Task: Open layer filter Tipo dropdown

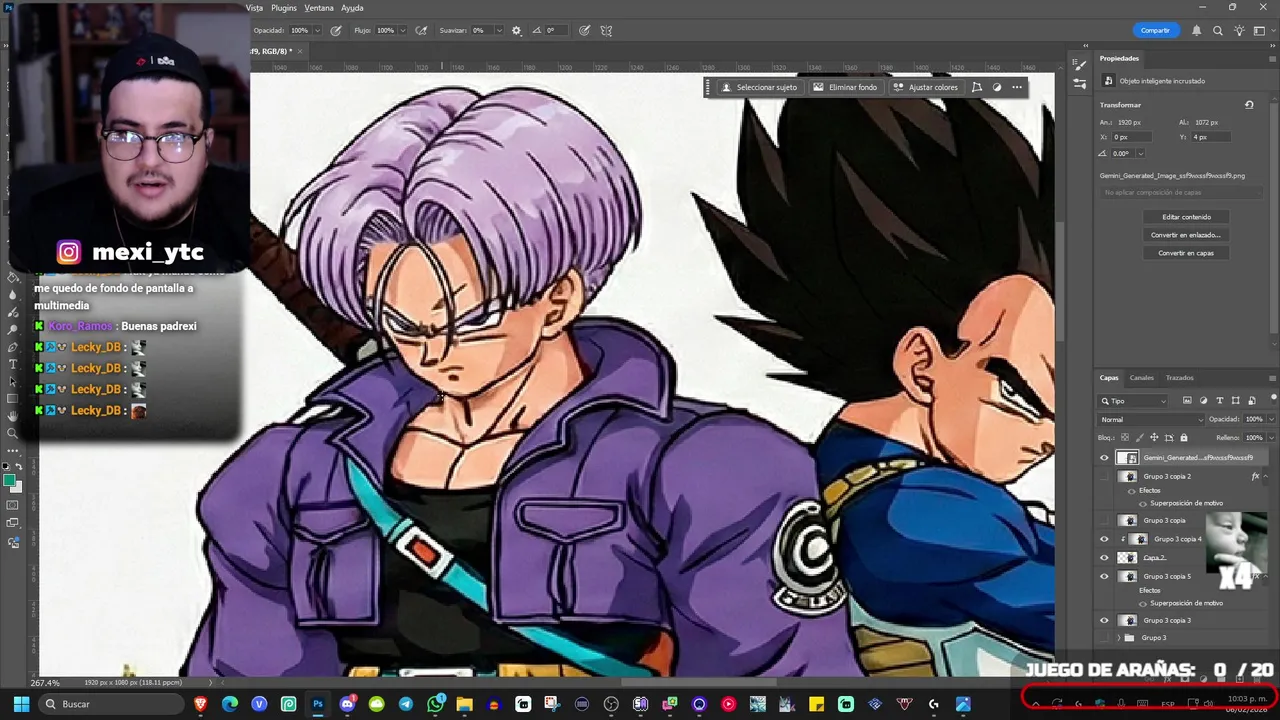Action: coord(1133,401)
